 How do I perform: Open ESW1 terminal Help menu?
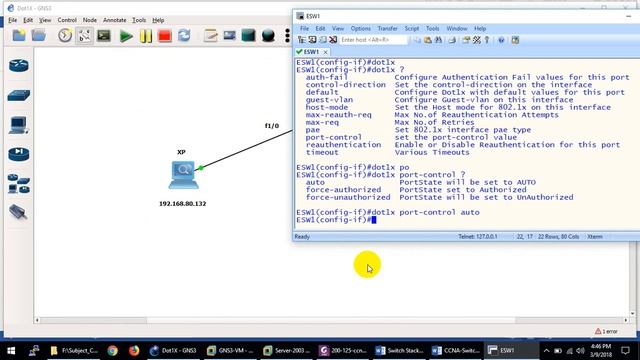[x=480, y=29]
